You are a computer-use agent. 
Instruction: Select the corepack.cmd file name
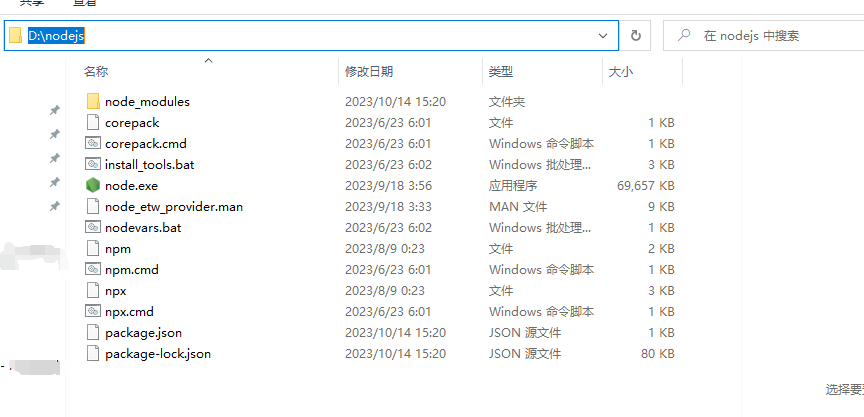coord(145,144)
